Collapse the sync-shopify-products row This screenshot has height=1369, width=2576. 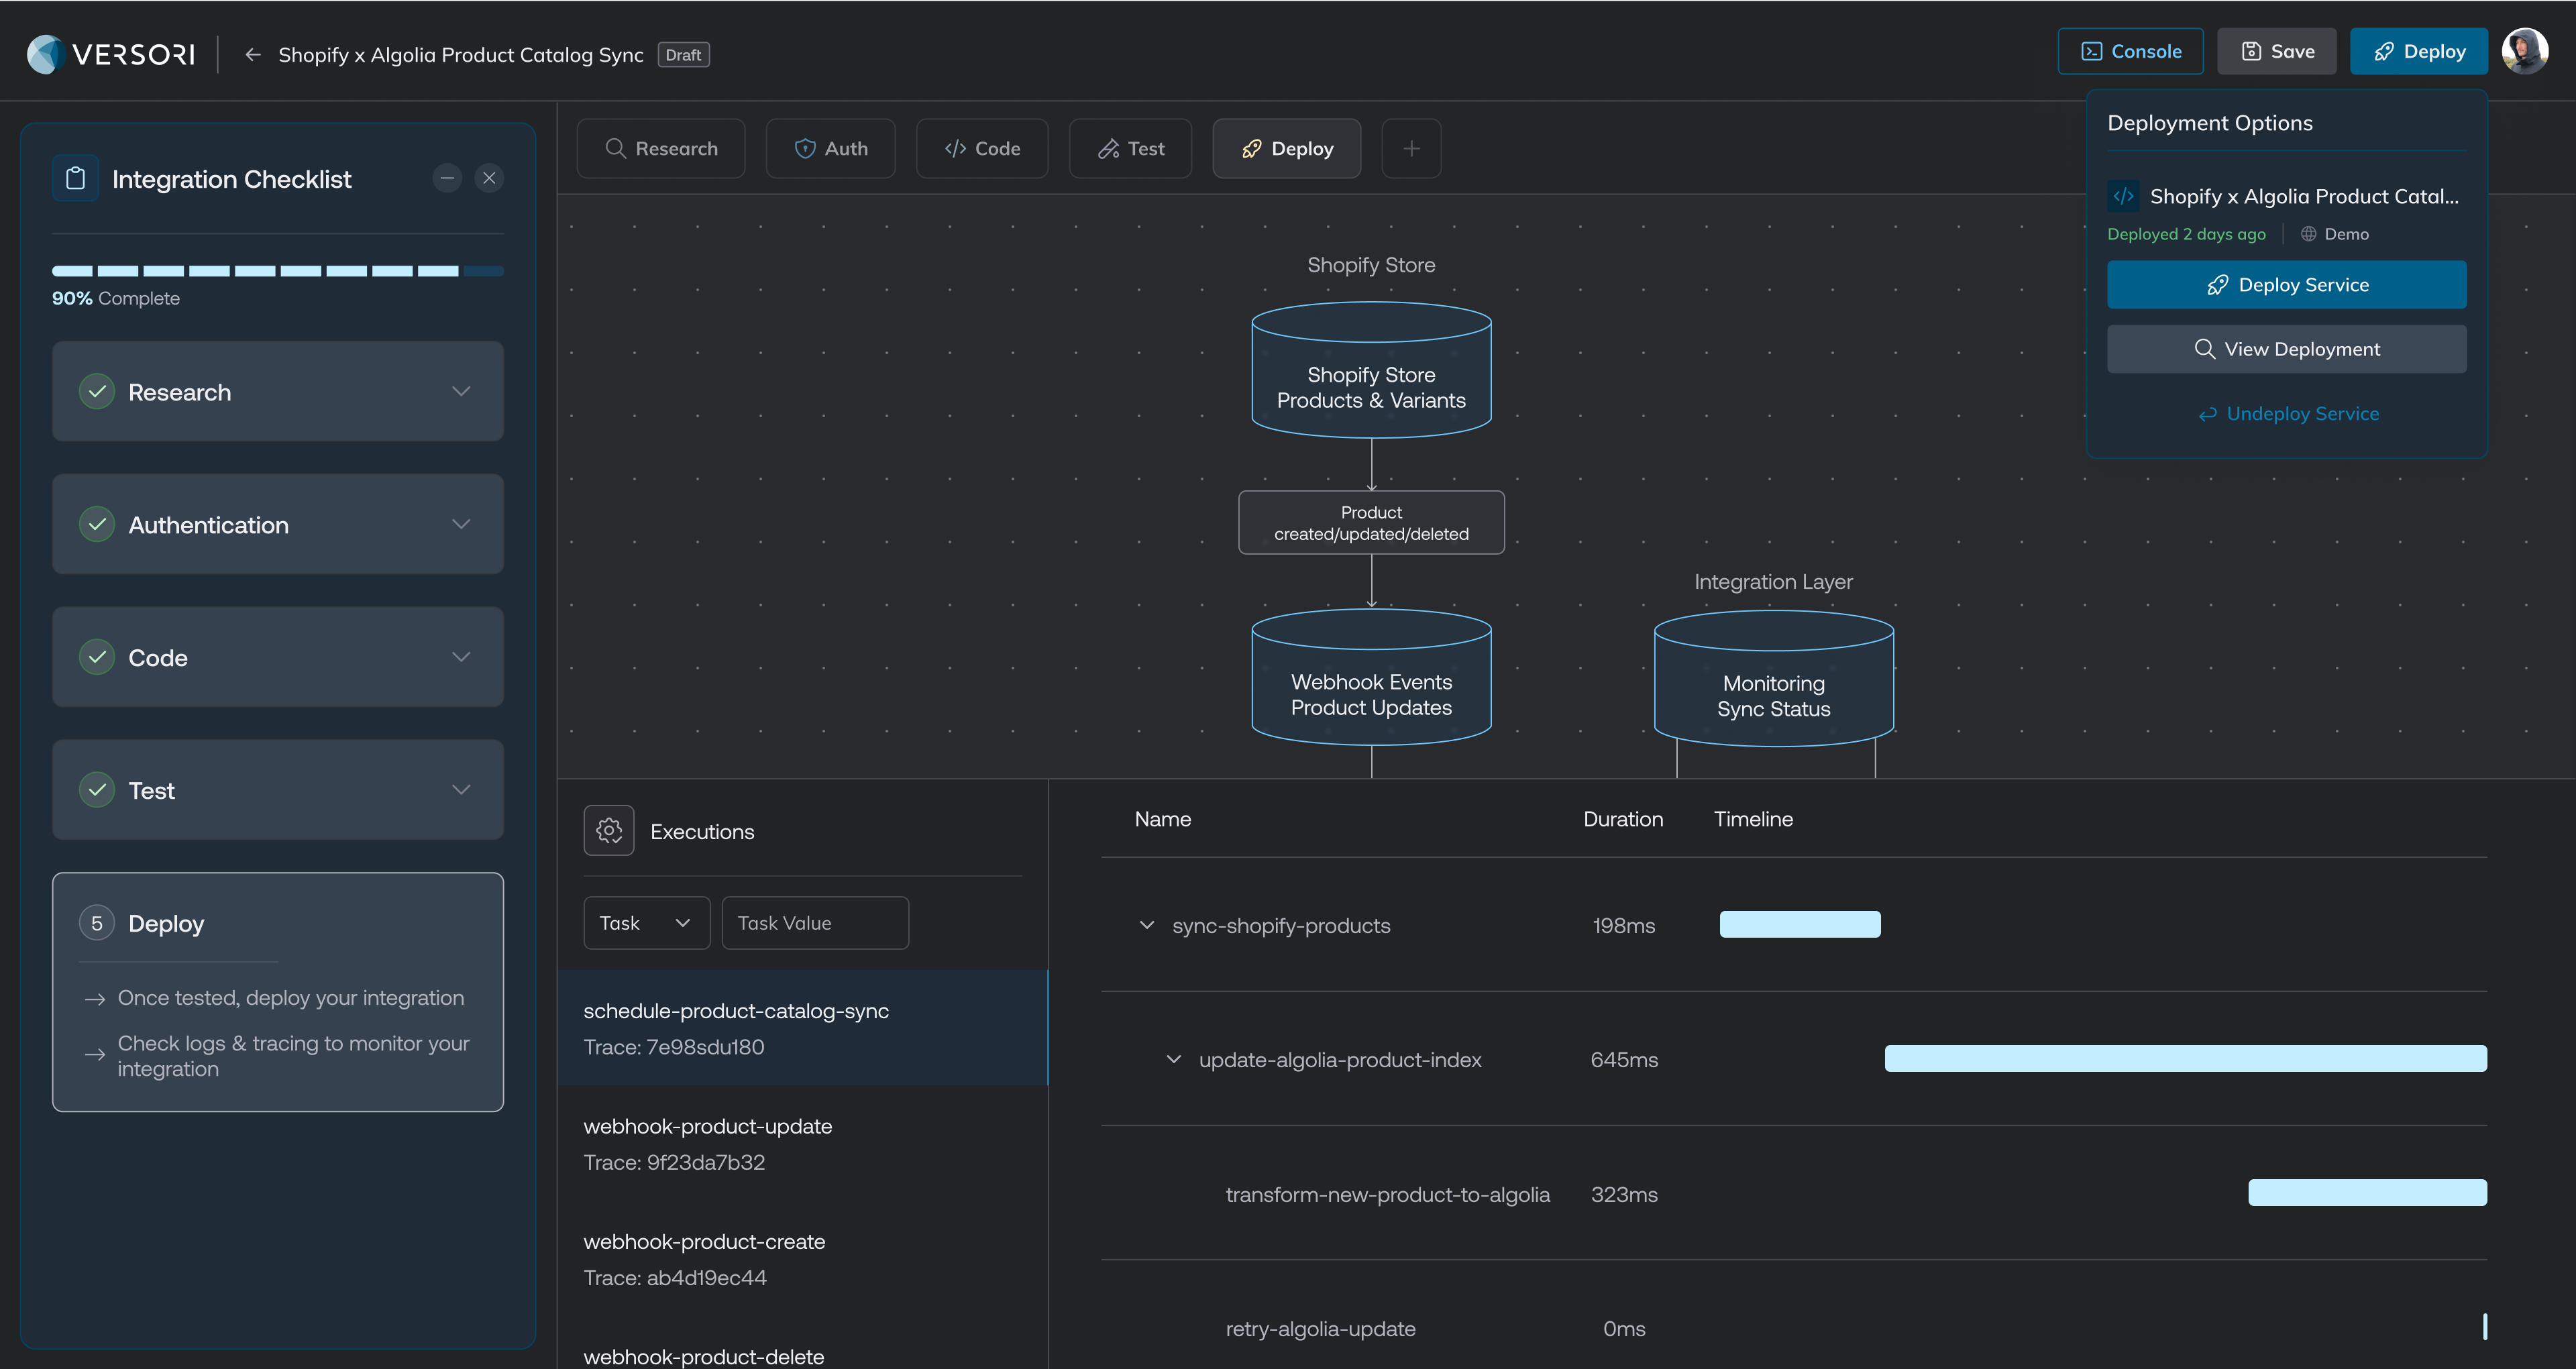click(1146, 925)
